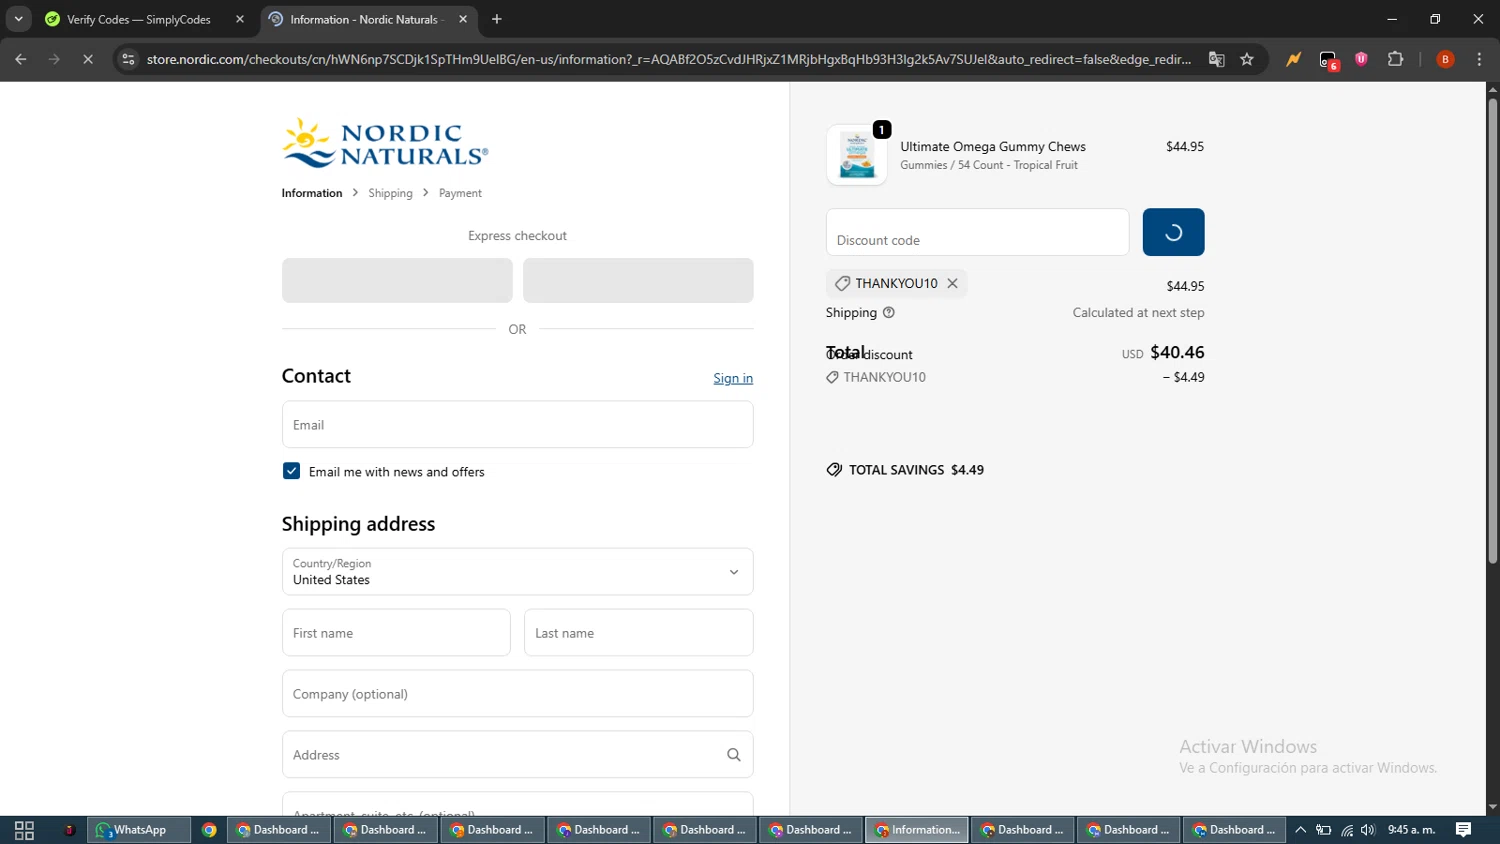The width and height of the screenshot is (1500, 844).
Task: Close the Verify Codes — SimplyCodes tab
Action: [x=240, y=19]
